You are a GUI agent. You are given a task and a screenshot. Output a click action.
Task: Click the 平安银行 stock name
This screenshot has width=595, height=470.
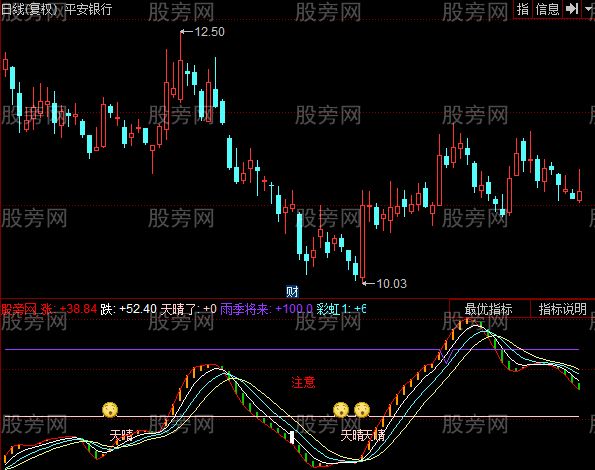pos(88,9)
